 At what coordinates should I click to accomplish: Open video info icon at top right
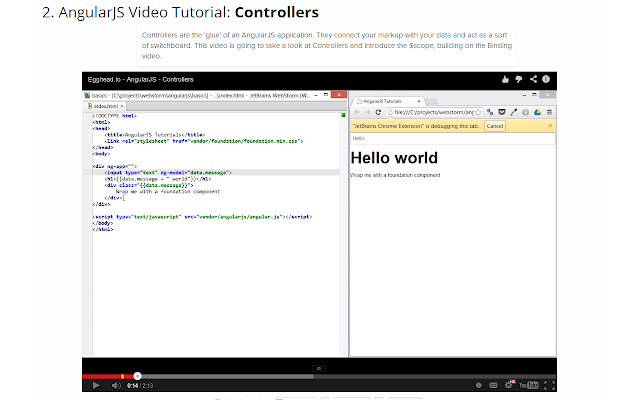pos(548,79)
